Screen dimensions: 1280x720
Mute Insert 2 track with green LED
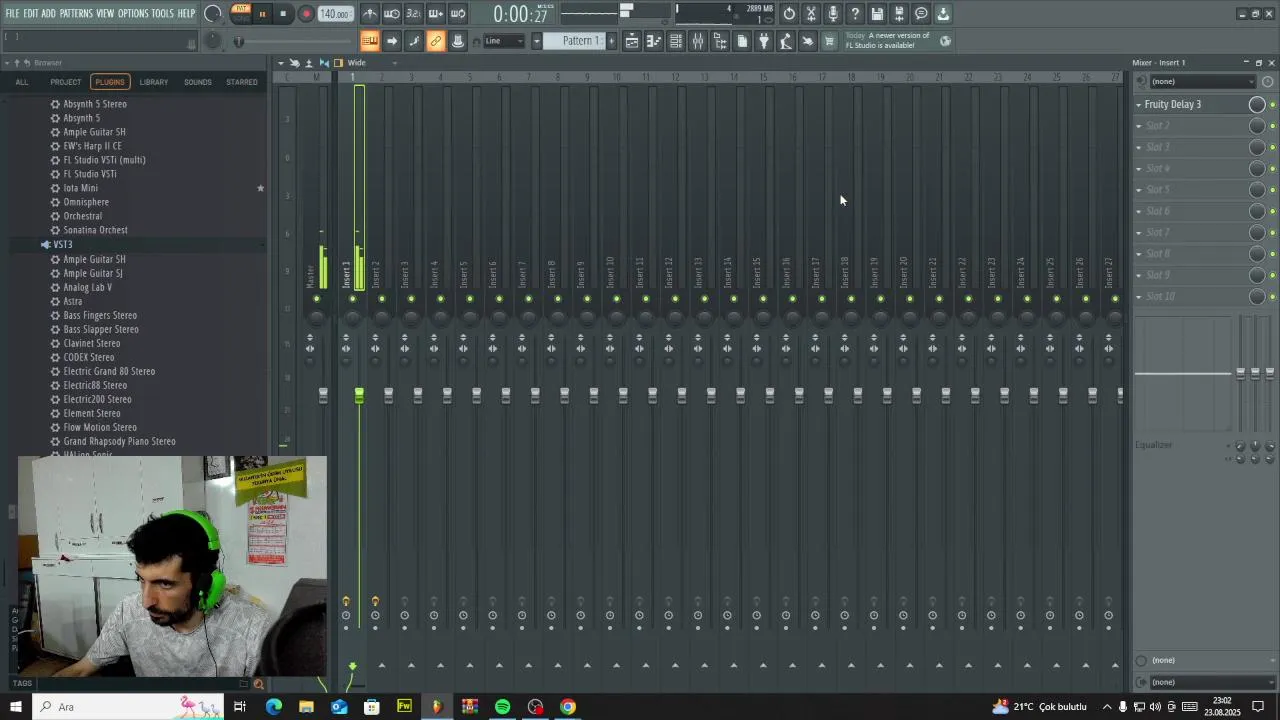pyautogui.click(x=381, y=299)
